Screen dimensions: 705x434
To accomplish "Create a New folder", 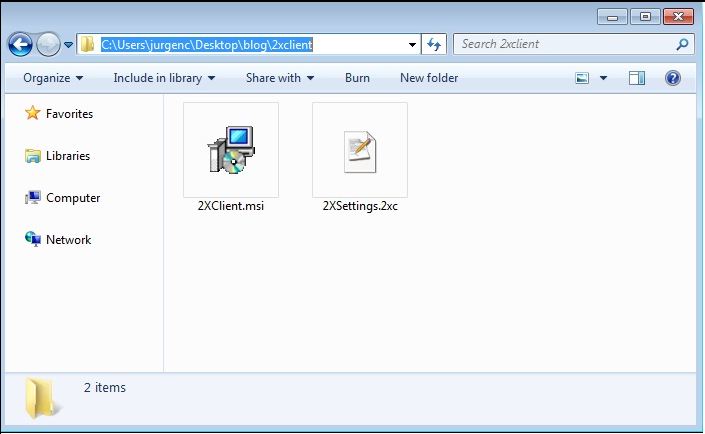I will pyautogui.click(x=429, y=78).
